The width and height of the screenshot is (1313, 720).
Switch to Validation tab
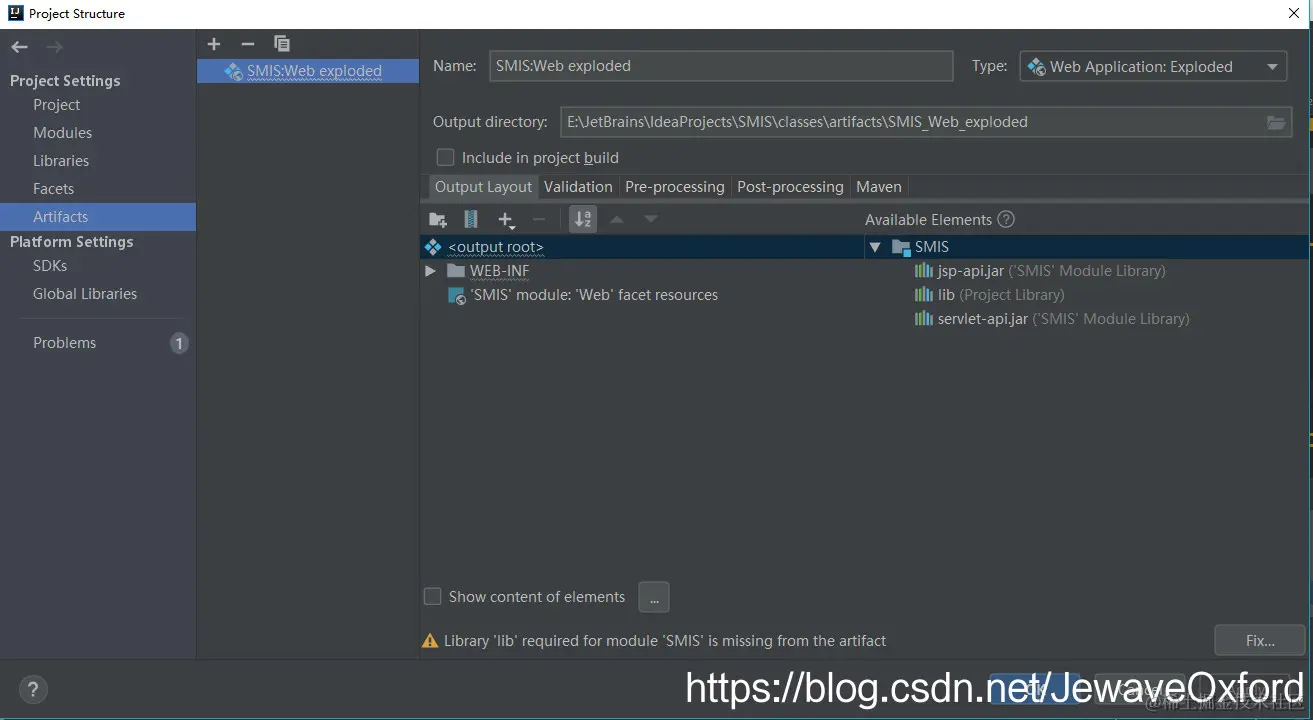pos(578,187)
